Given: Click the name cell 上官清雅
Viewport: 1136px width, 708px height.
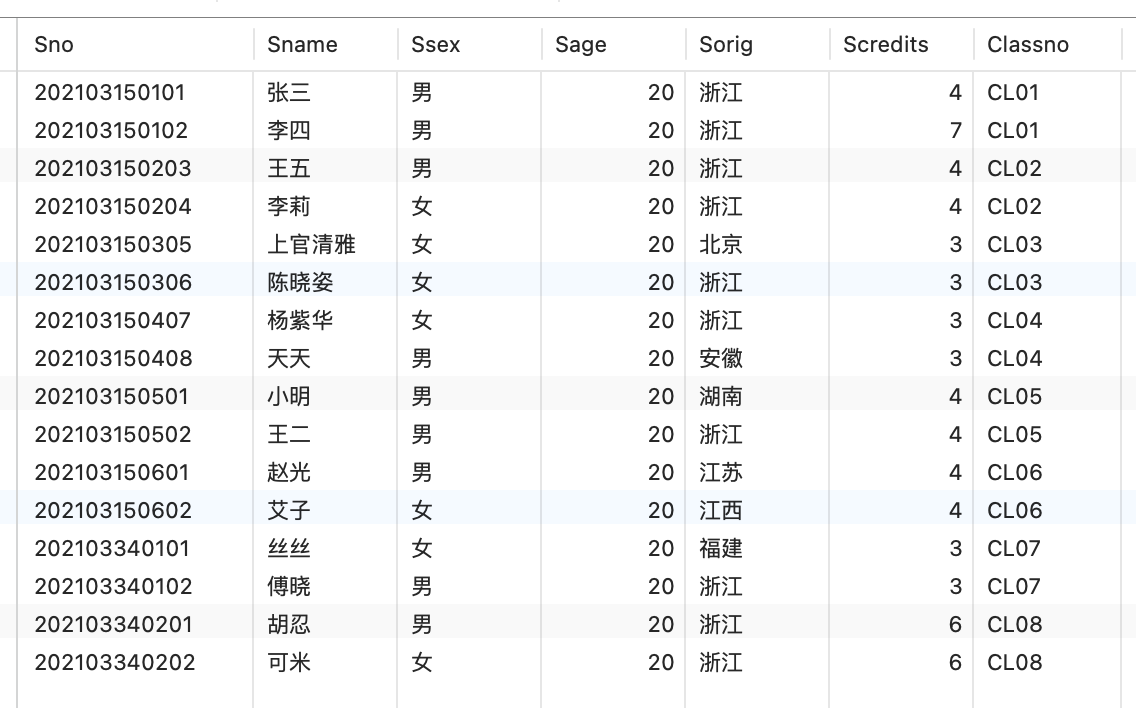Looking at the screenshot, I should (311, 245).
